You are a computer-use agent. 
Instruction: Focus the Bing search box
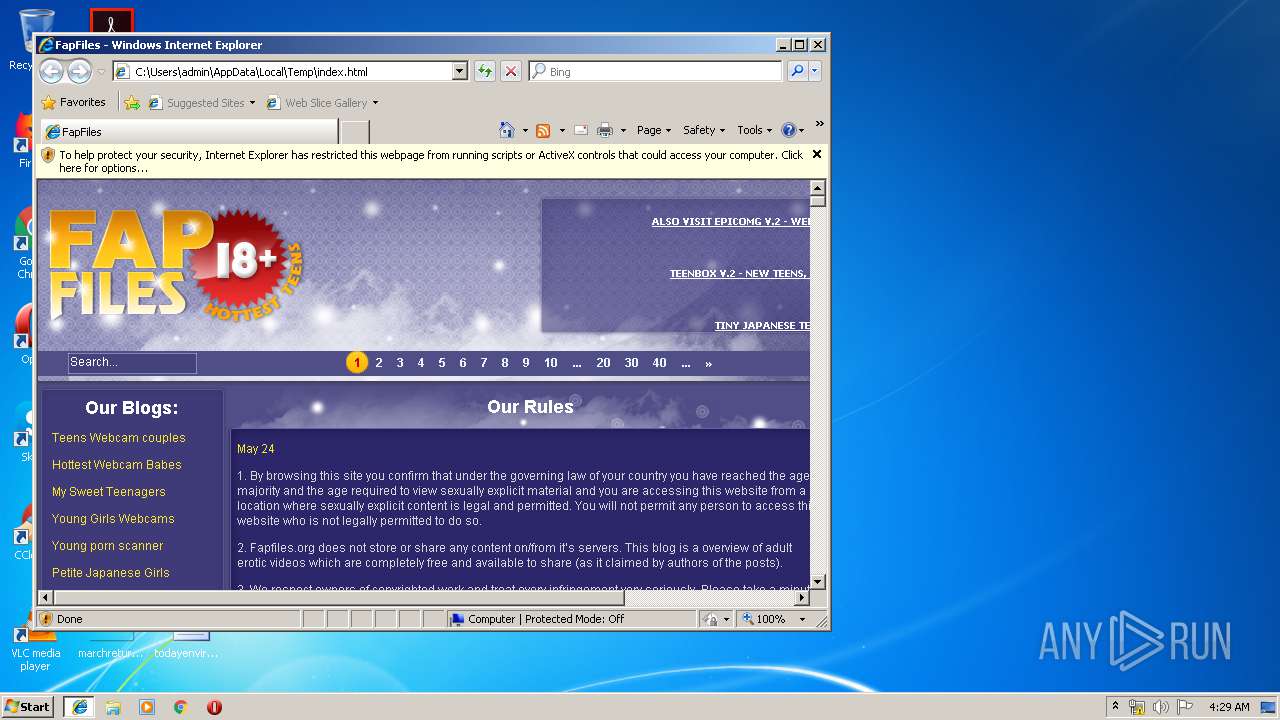[x=655, y=71]
